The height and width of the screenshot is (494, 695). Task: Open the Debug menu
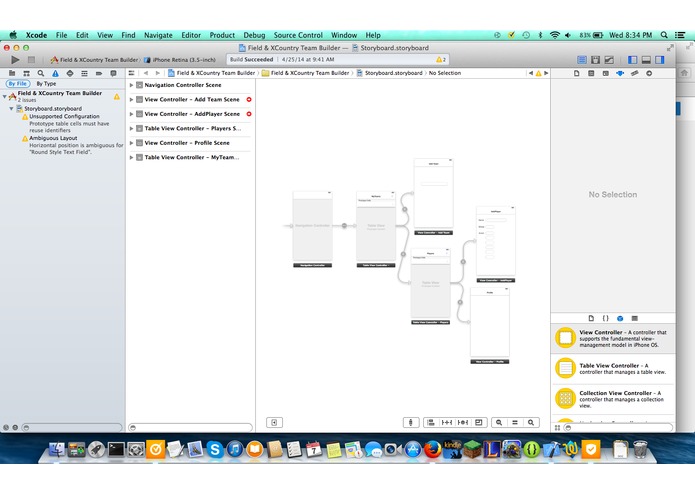click(254, 35)
